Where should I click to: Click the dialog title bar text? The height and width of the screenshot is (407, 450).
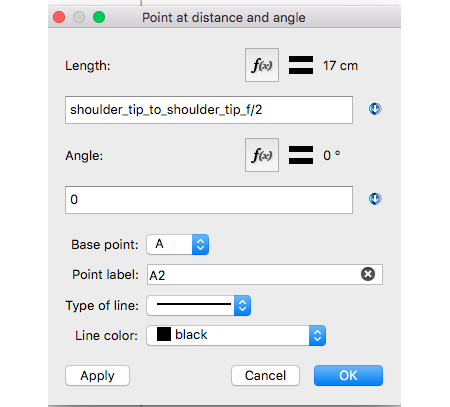click(224, 18)
